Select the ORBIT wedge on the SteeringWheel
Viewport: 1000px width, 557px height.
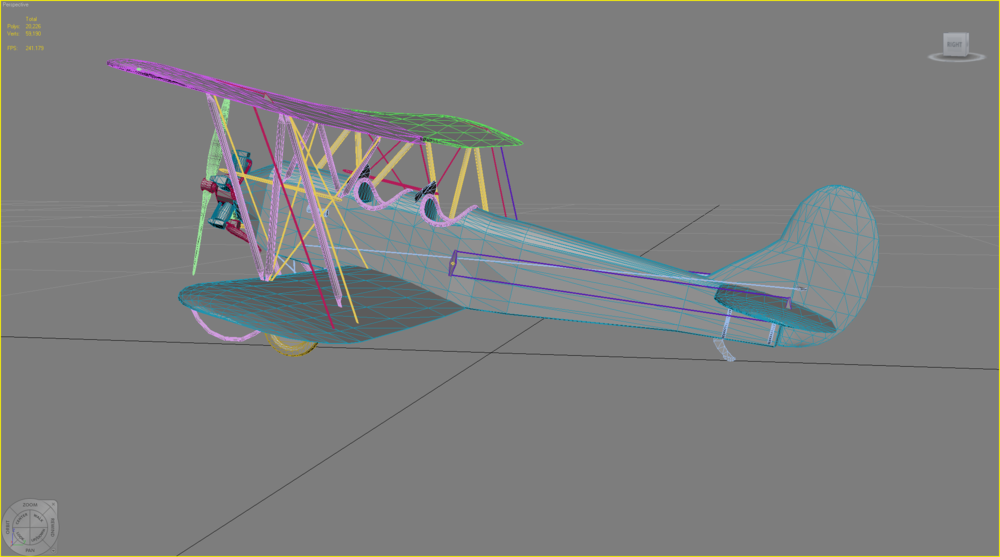pos(8,528)
